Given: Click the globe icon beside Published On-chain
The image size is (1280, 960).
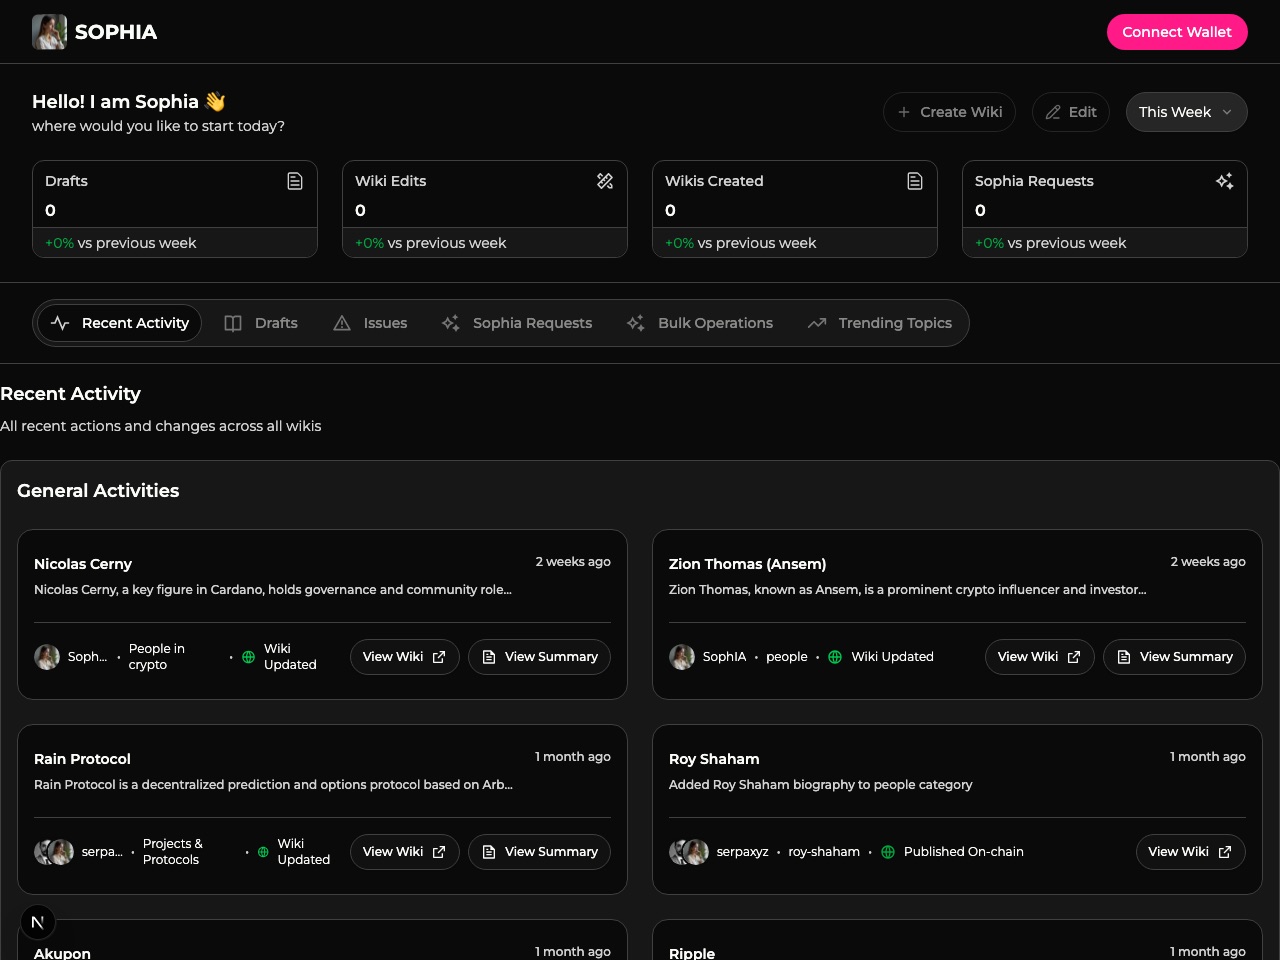Looking at the screenshot, I should coord(888,852).
